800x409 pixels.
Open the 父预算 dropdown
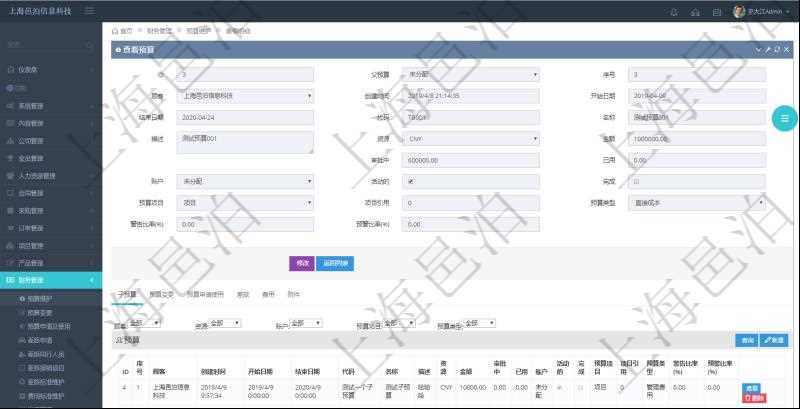tap(470, 74)
